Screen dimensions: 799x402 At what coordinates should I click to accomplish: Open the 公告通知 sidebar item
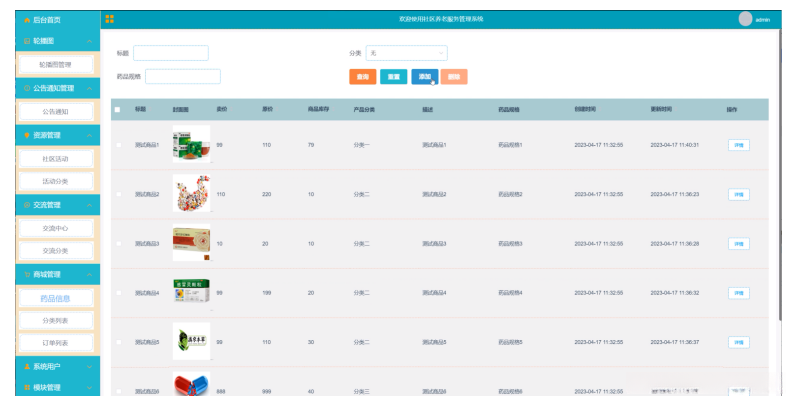tap(56, 112)
